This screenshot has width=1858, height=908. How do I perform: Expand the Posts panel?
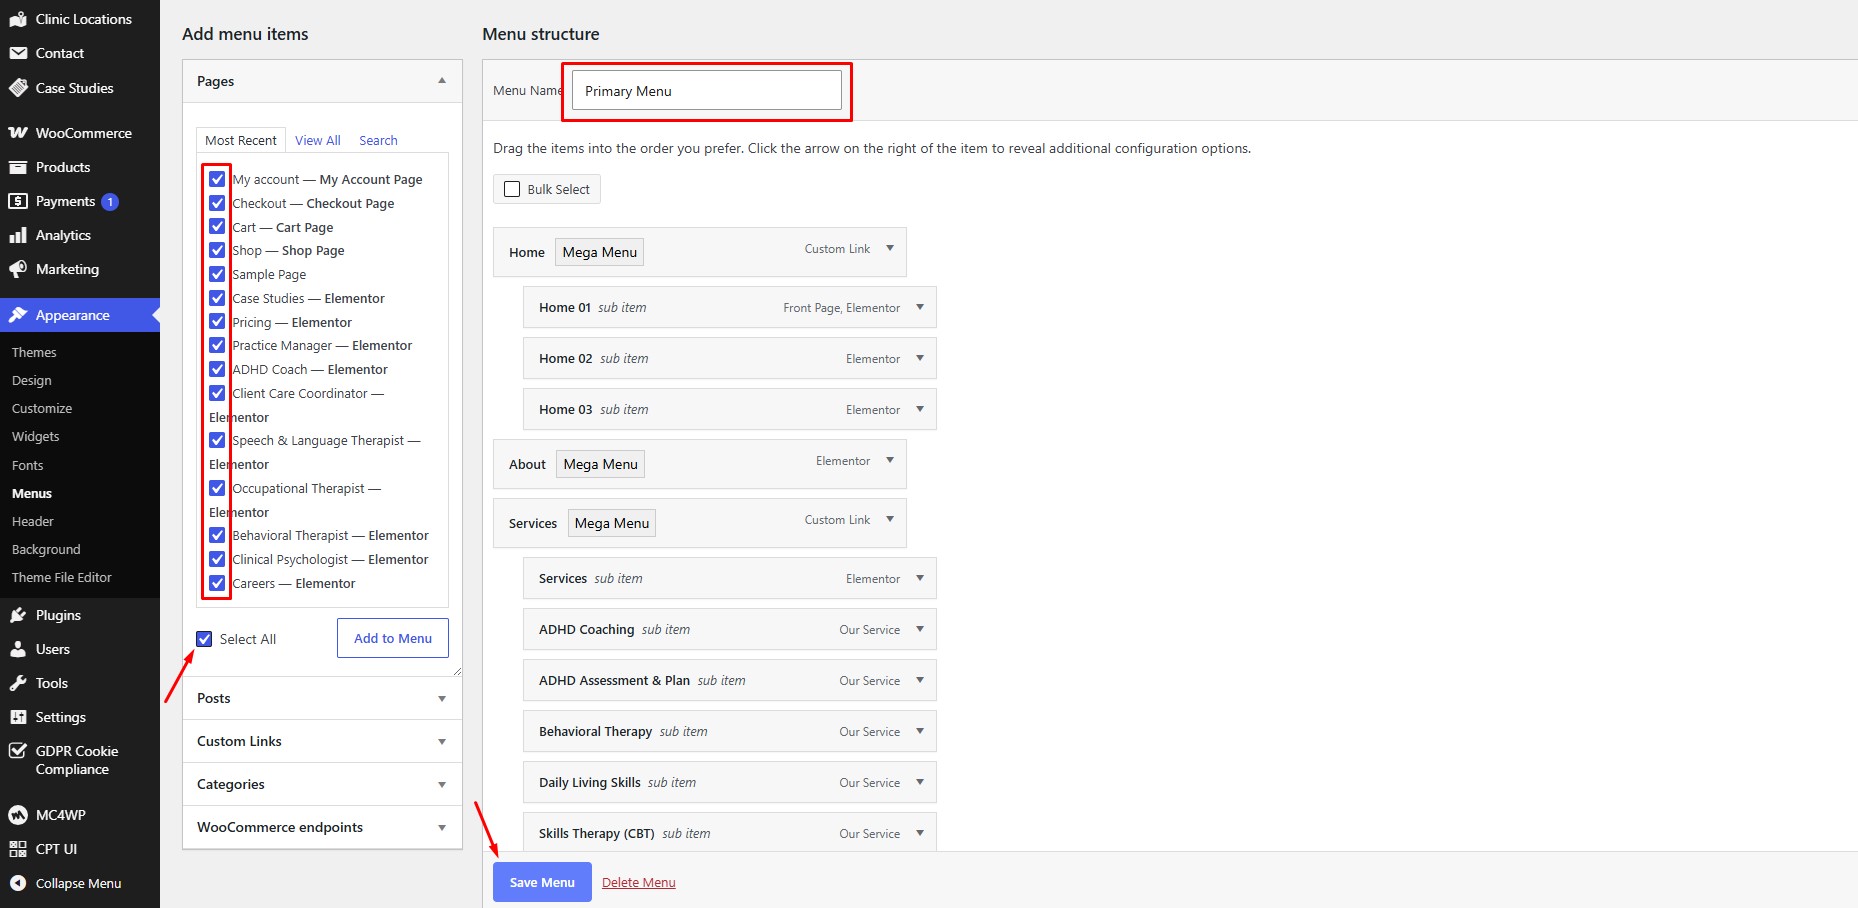point(442,699)
